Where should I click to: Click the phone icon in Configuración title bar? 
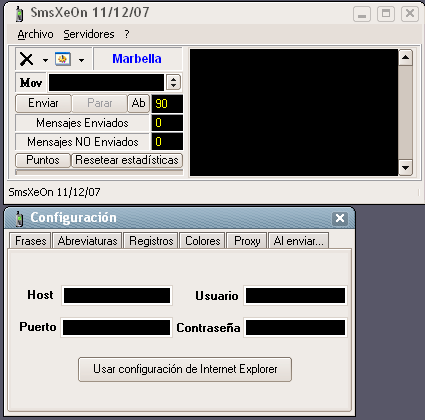pyautogui.click(x=20, y=218)
